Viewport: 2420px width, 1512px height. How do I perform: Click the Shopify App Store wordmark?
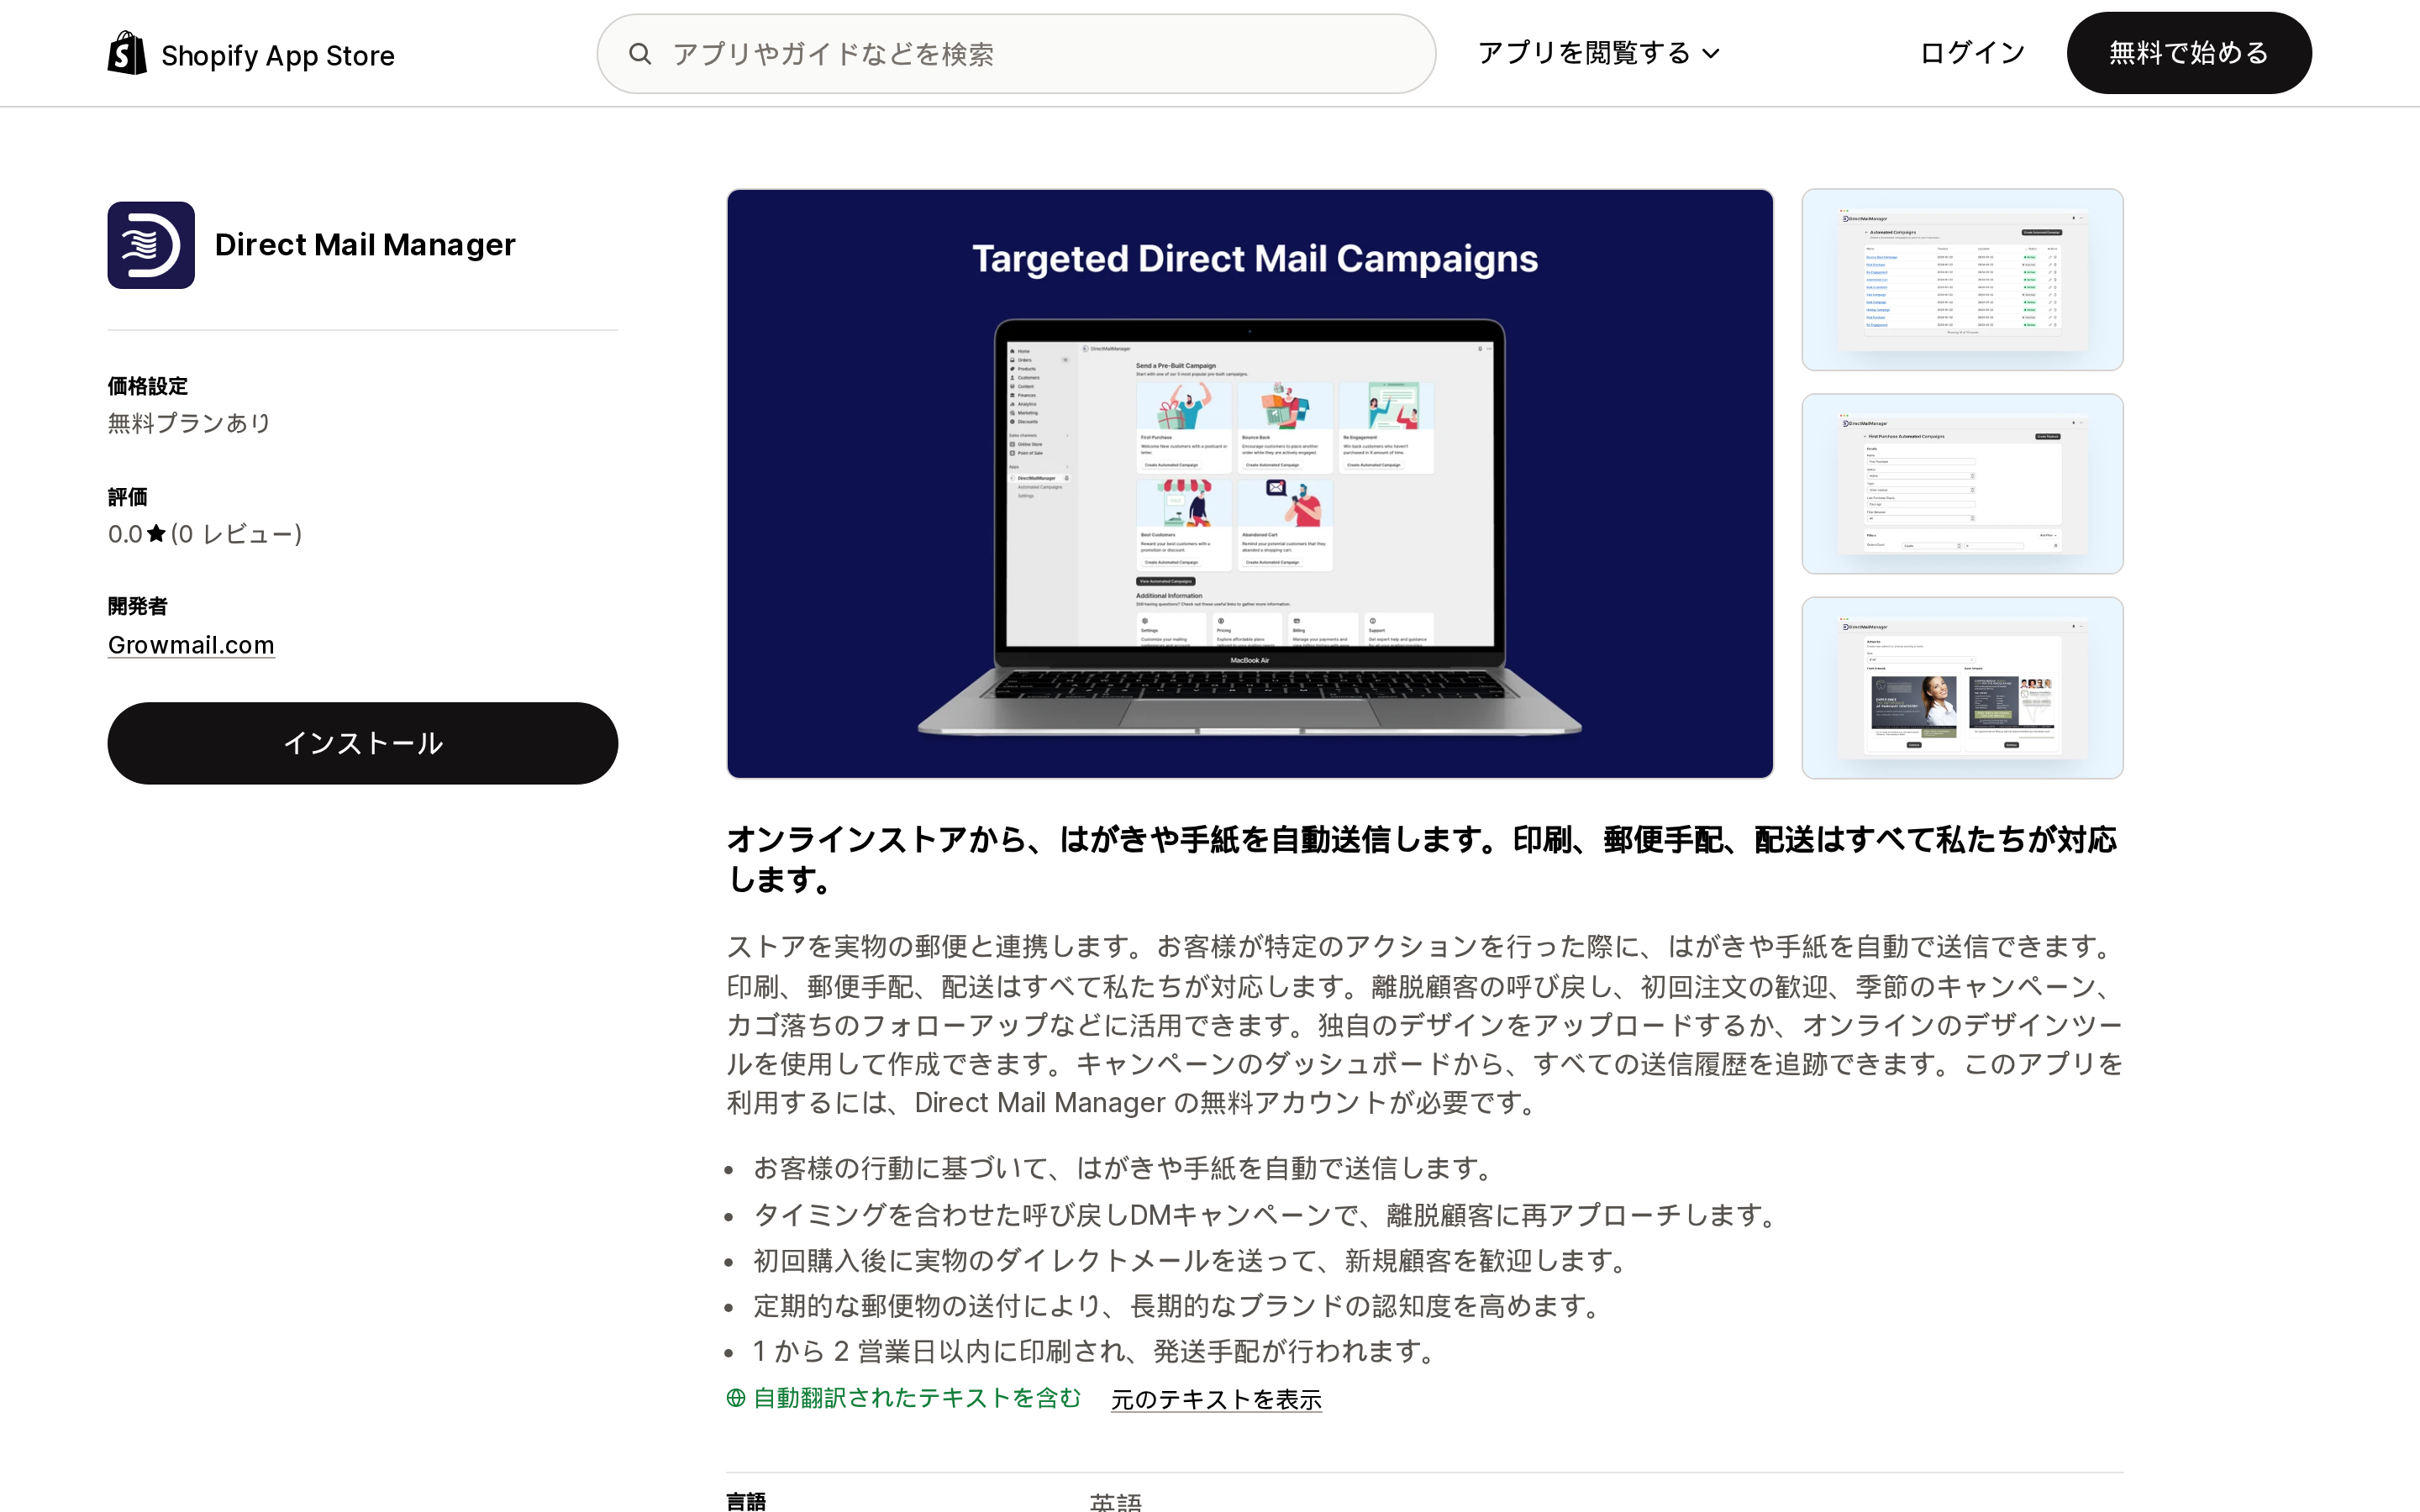[x=278, y=55]
